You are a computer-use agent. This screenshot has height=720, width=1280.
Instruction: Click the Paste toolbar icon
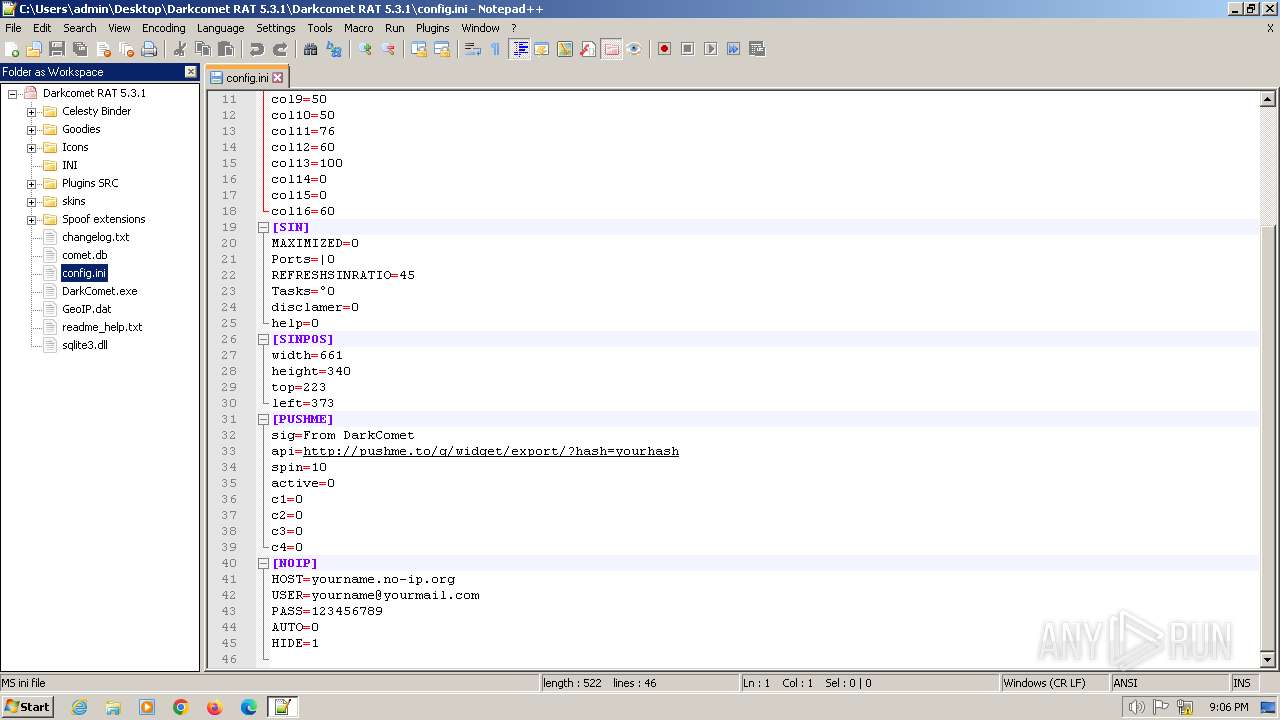pos(226,49)
